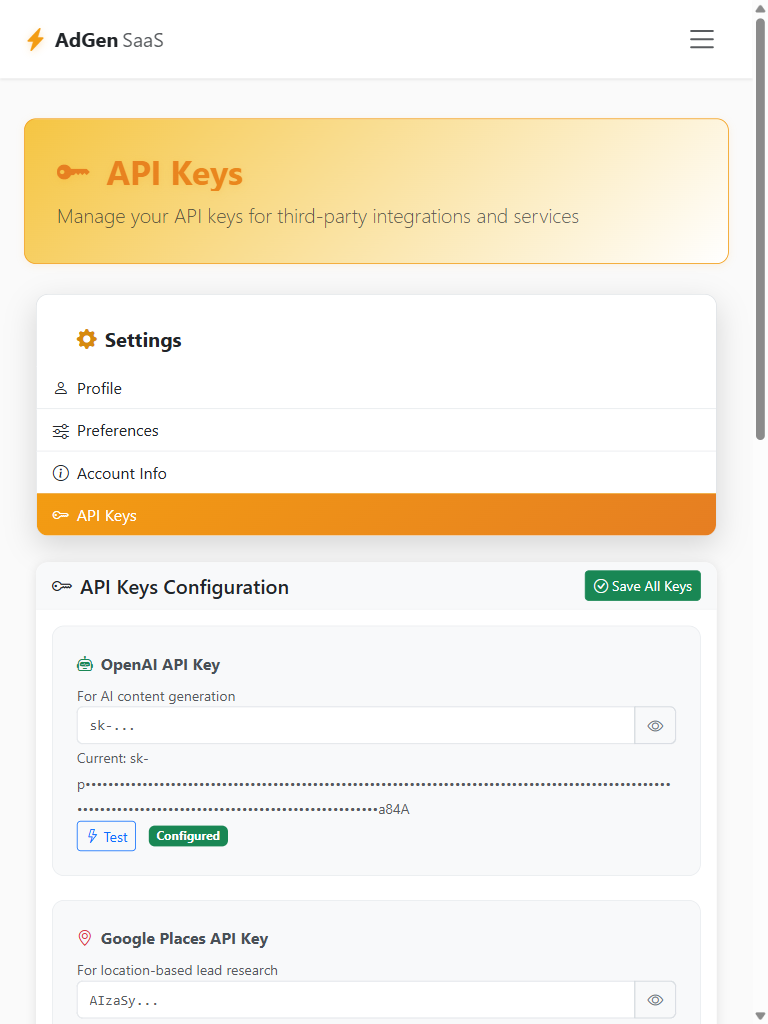The width and height of the screenshot is (768, 1024).
Task: Click the Preferences sliders icon
Action: coord(61,431)
